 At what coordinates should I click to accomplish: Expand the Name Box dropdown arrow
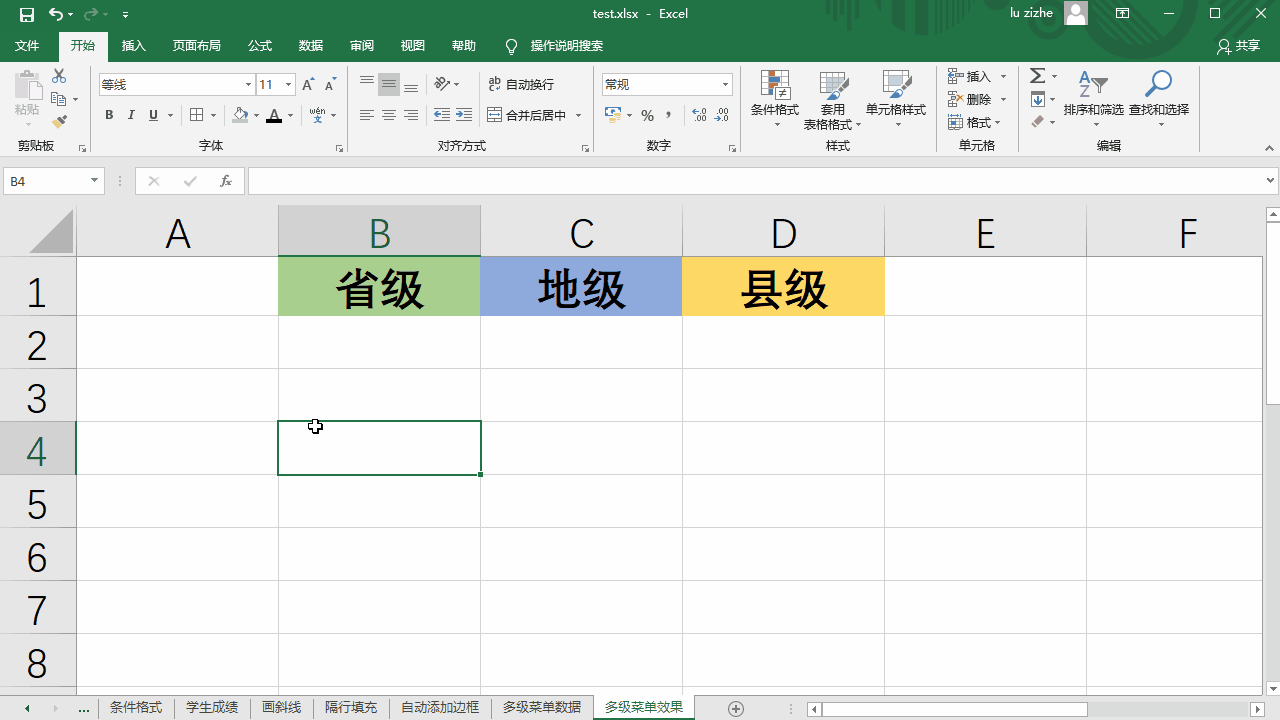point(95,181)
